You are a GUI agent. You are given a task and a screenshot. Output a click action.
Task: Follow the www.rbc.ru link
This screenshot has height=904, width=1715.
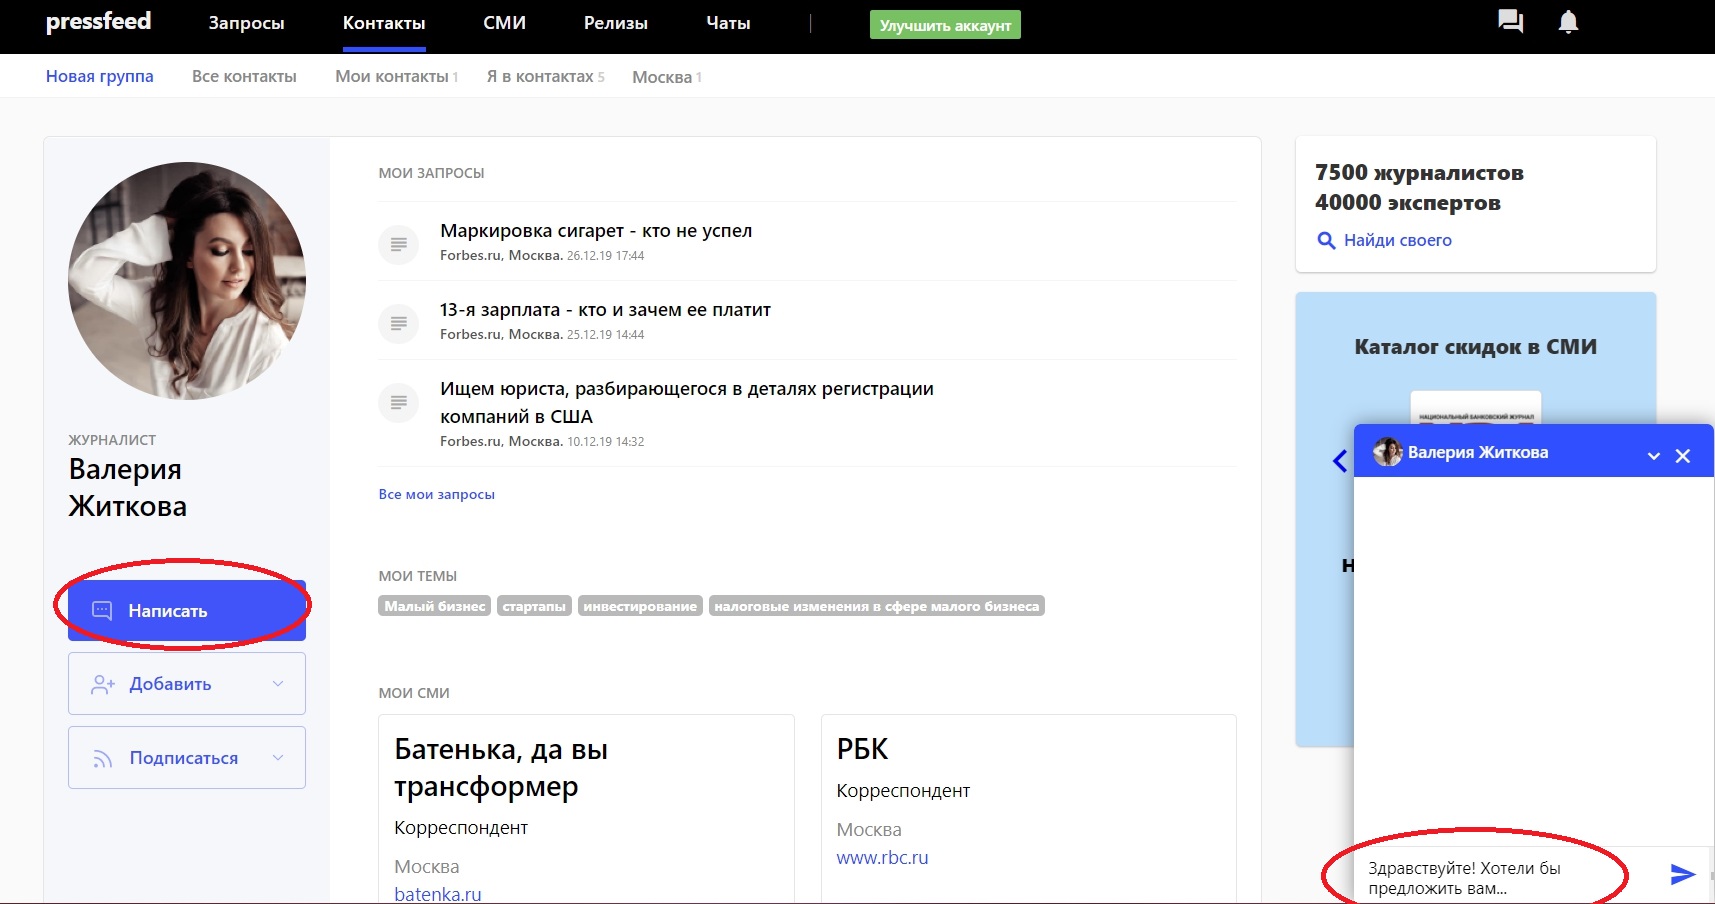pos(882,858)
